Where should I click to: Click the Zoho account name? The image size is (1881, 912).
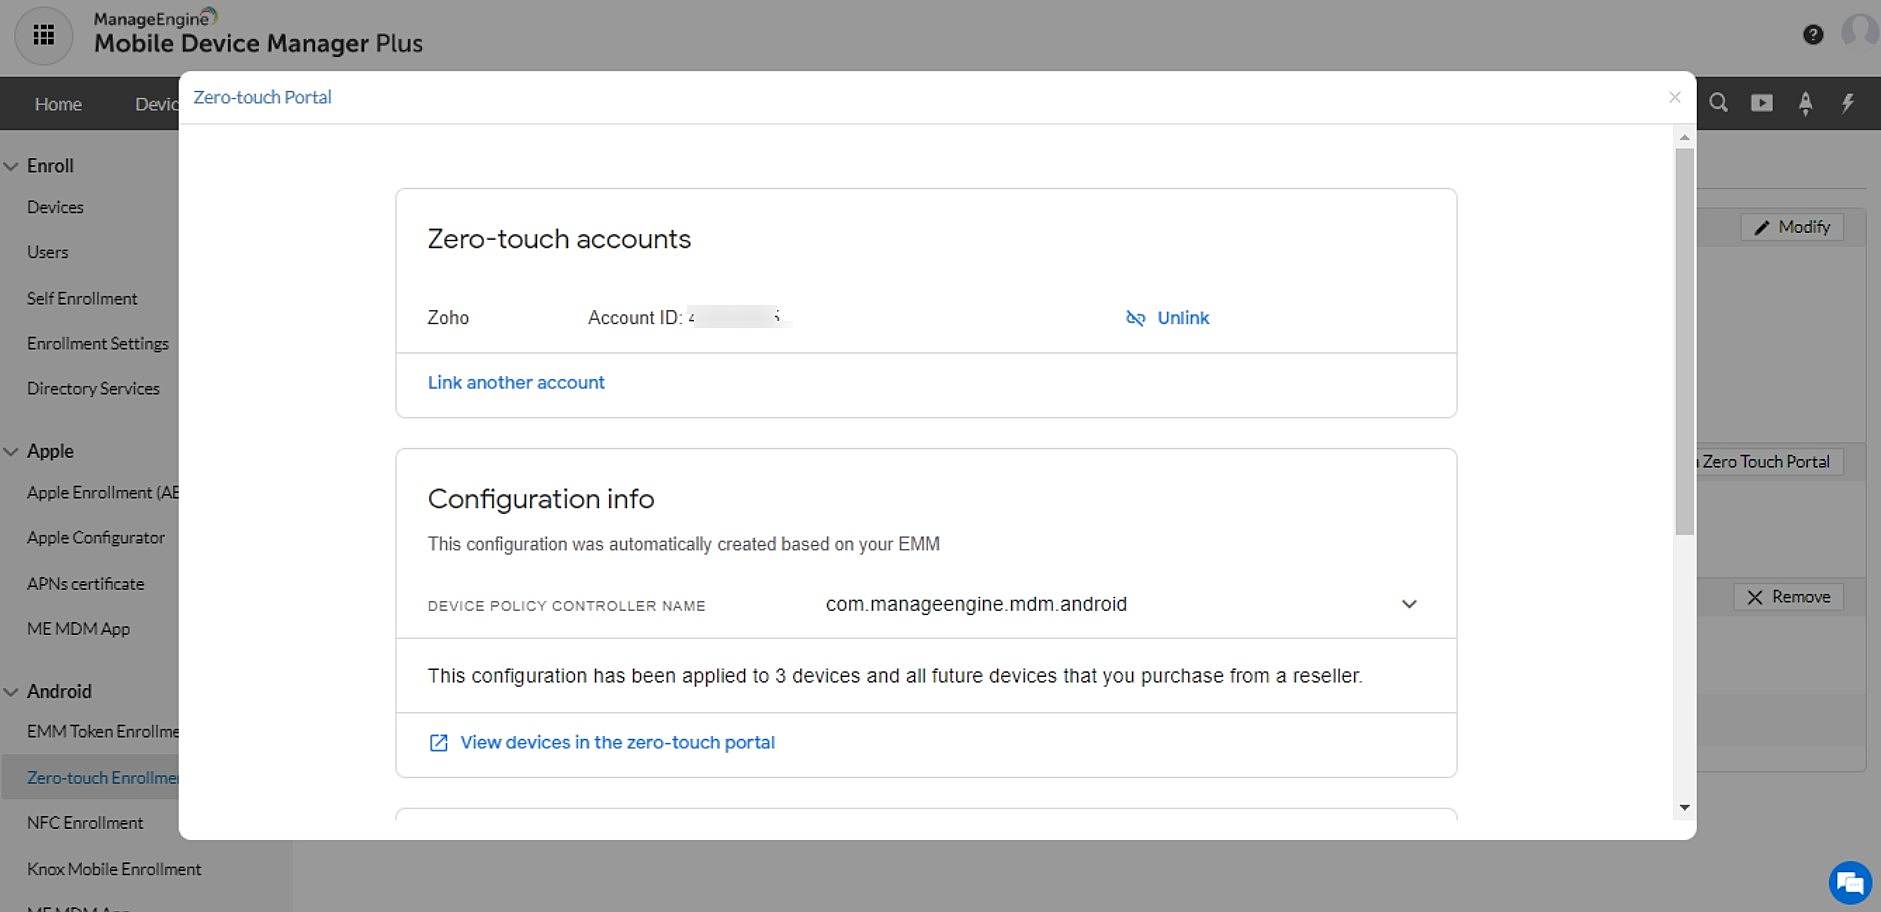[448, 318]
